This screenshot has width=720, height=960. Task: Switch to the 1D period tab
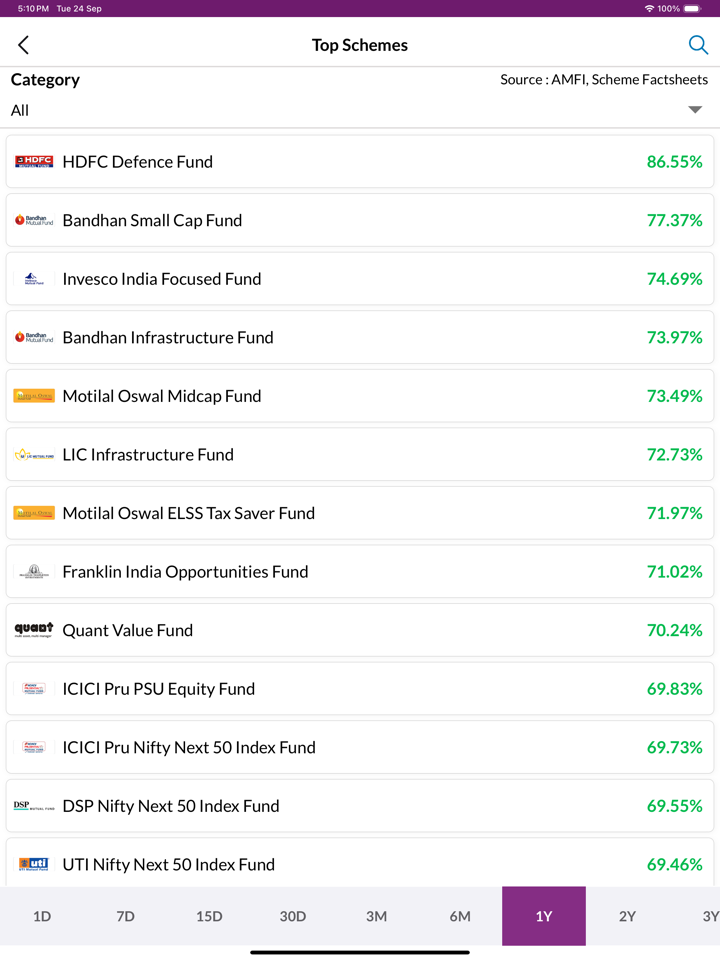[x=42, y=916]
